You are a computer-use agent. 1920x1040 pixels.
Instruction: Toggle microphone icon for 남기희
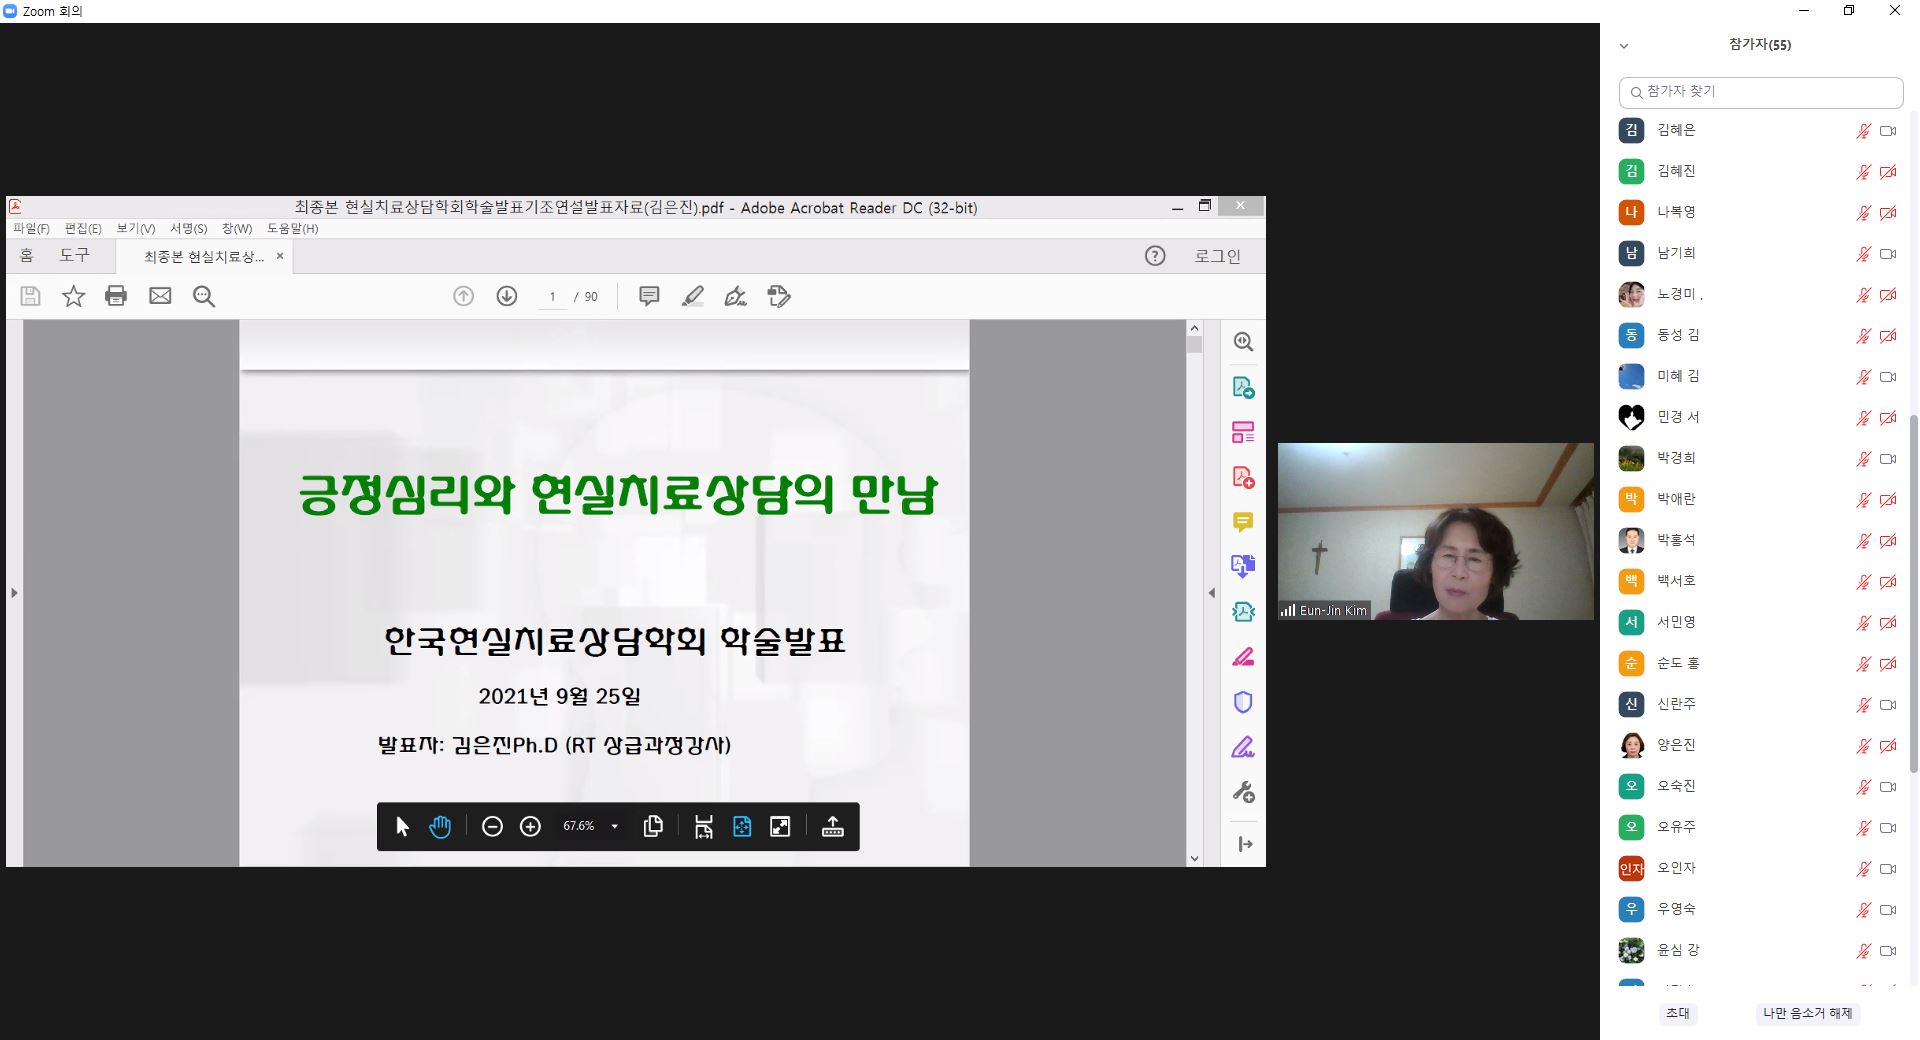click(1863, 254)
